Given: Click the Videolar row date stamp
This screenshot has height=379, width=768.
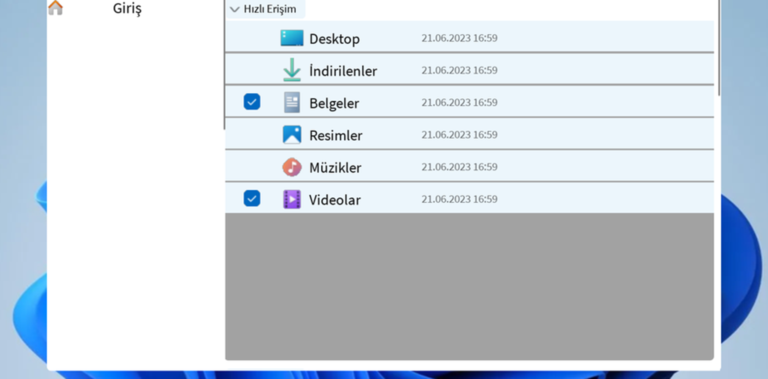Looking at the screenshot, I should (459, 199).
